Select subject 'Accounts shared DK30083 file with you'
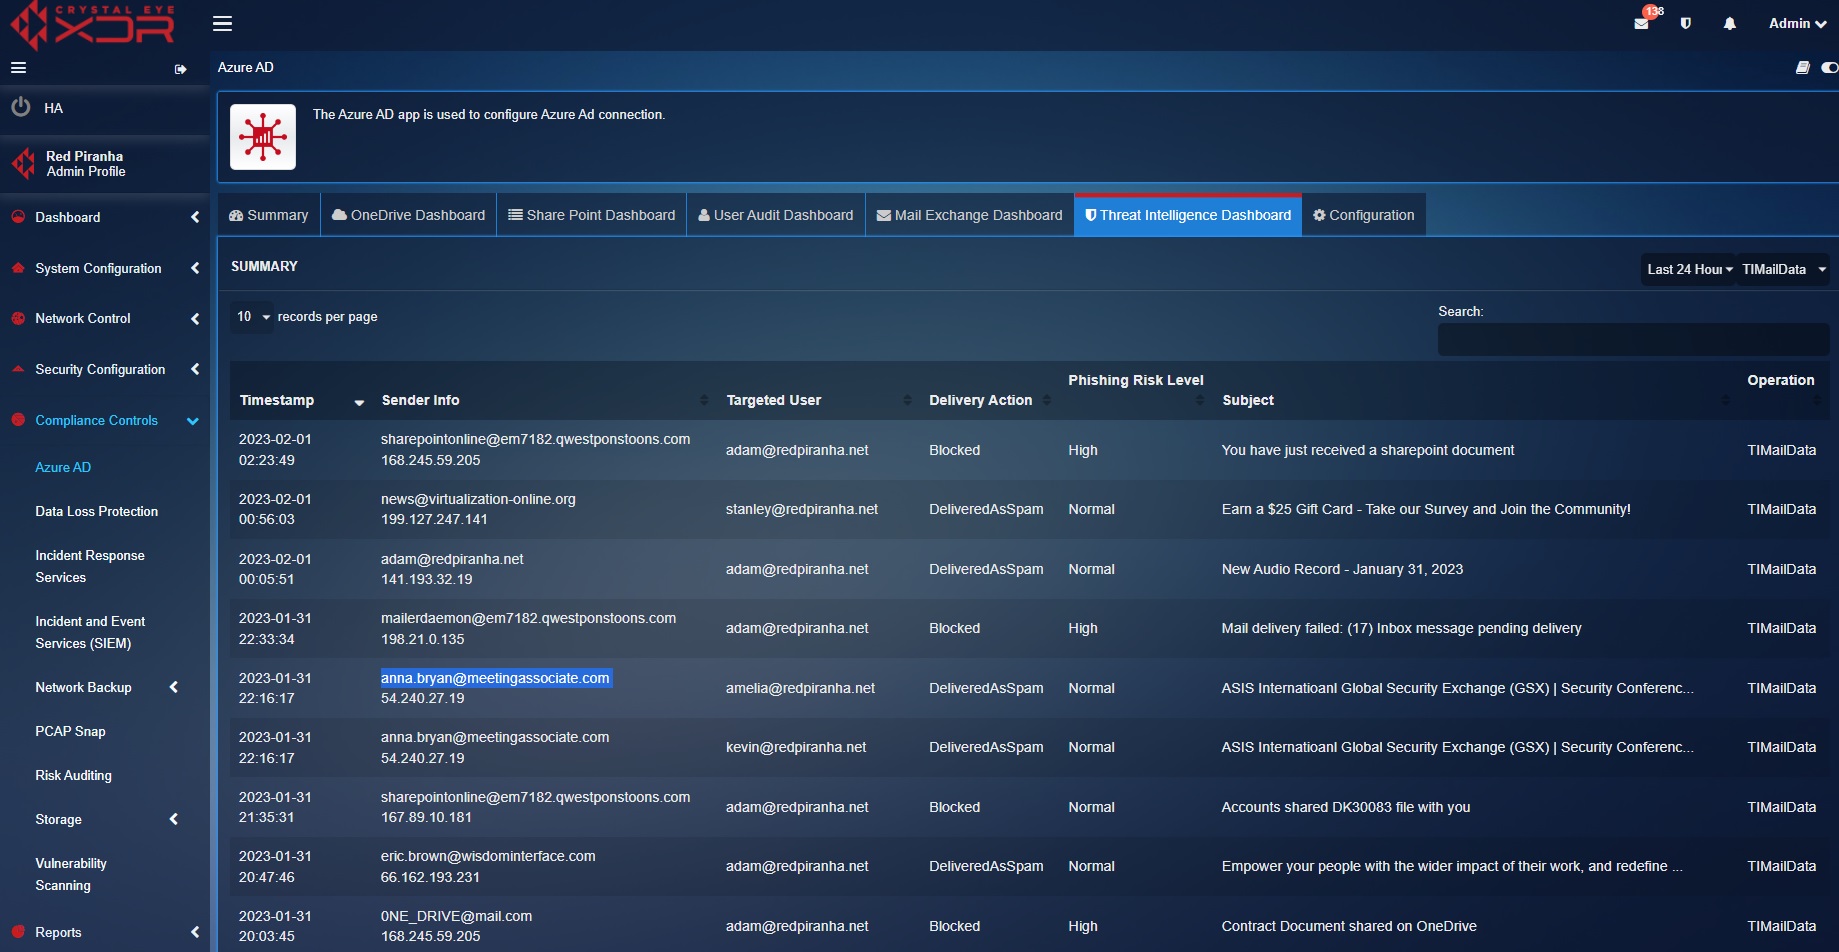1839x952 pixels. (1346, 807)
